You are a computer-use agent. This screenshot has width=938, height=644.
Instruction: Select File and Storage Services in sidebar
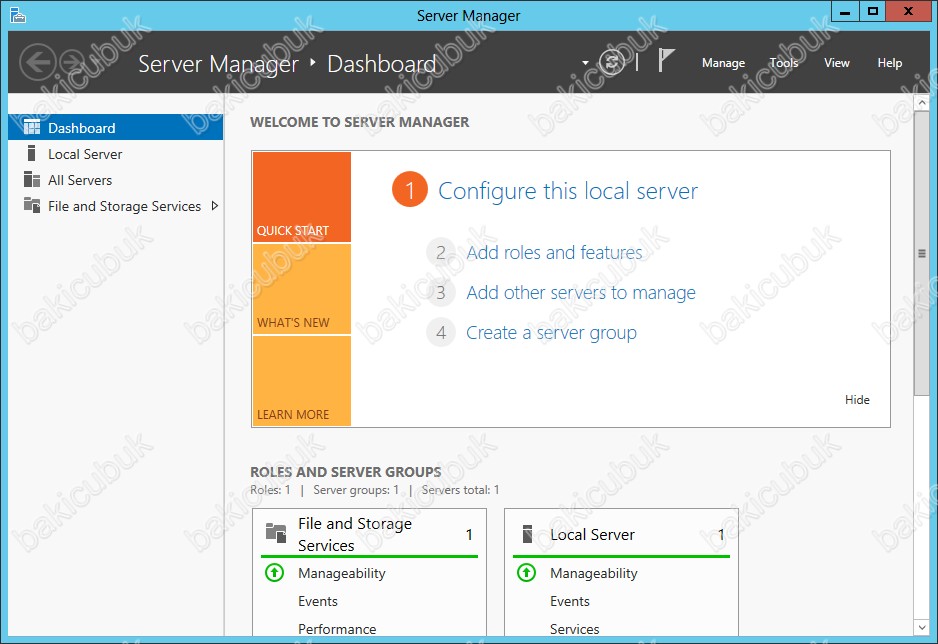pos(115,206)
